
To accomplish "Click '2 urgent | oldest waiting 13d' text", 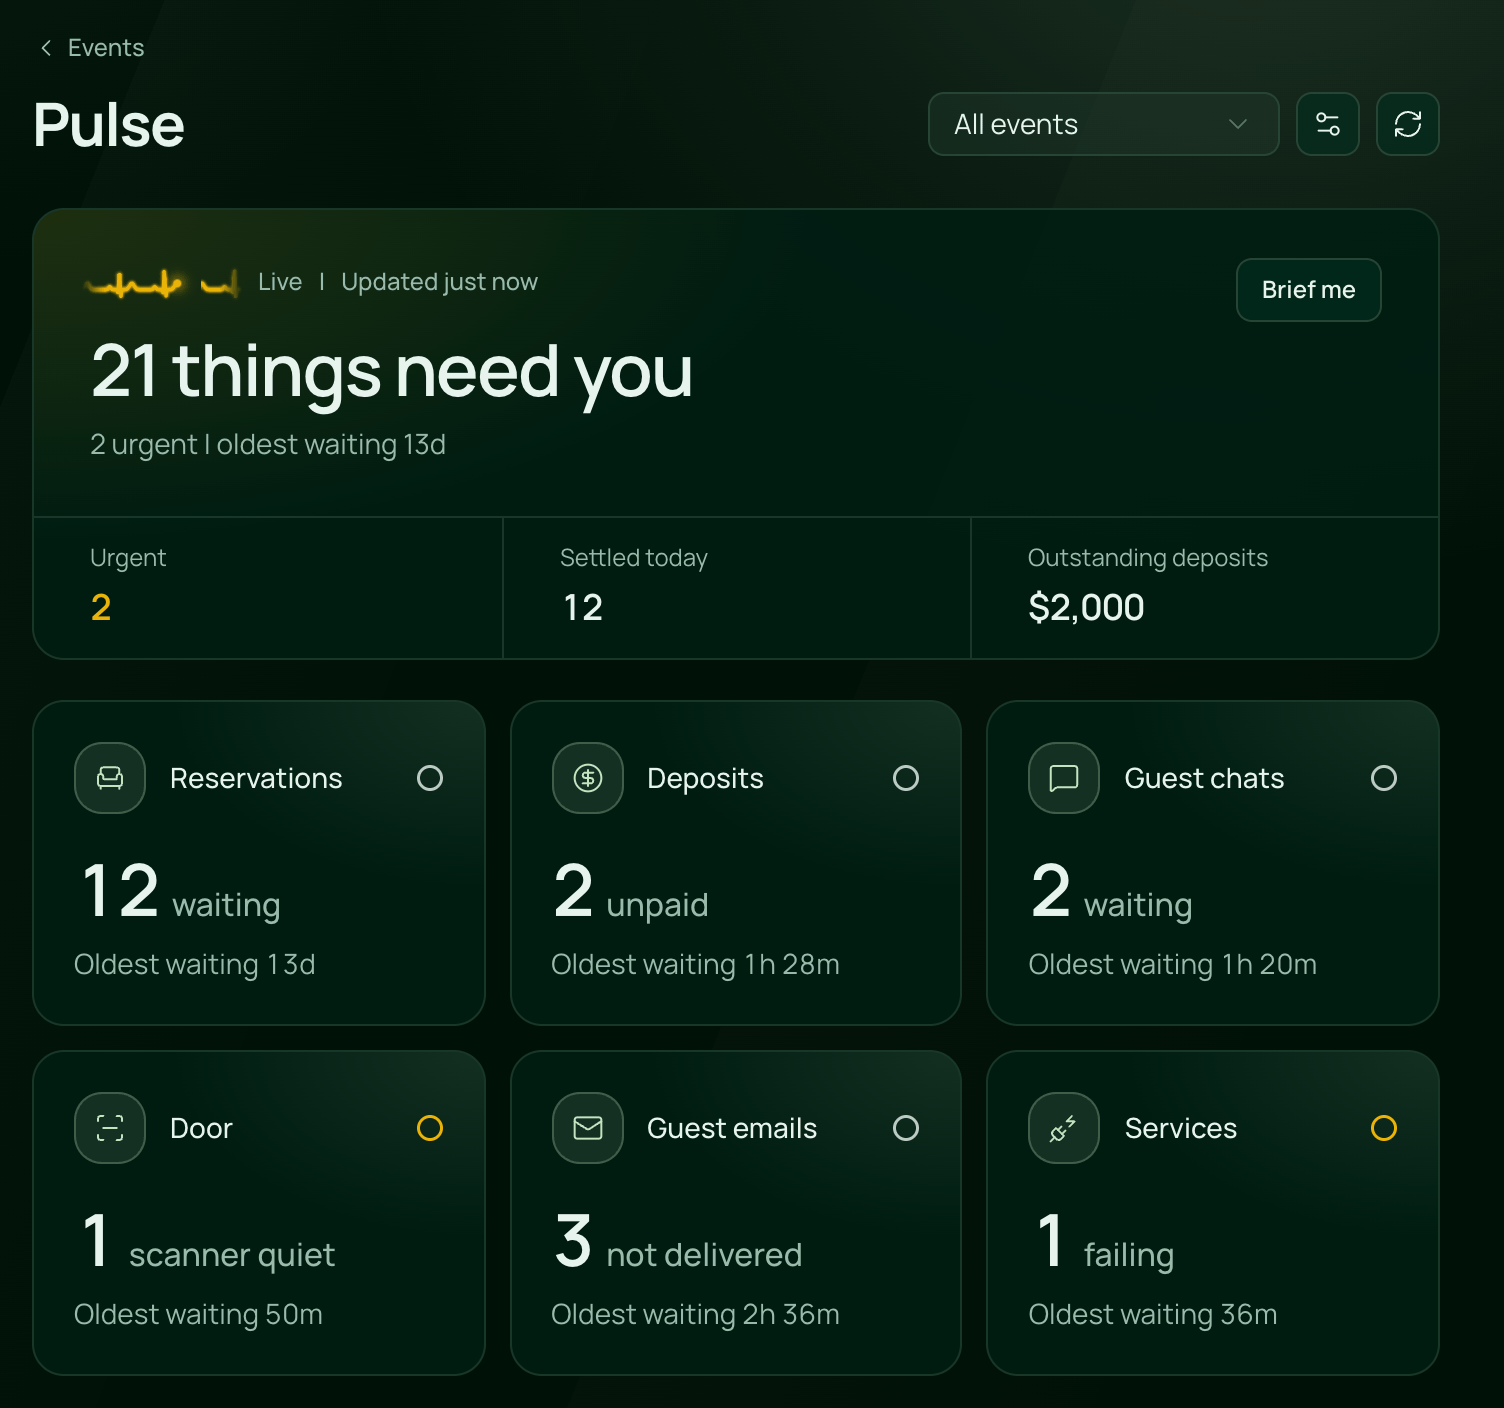I will [268, 444].
